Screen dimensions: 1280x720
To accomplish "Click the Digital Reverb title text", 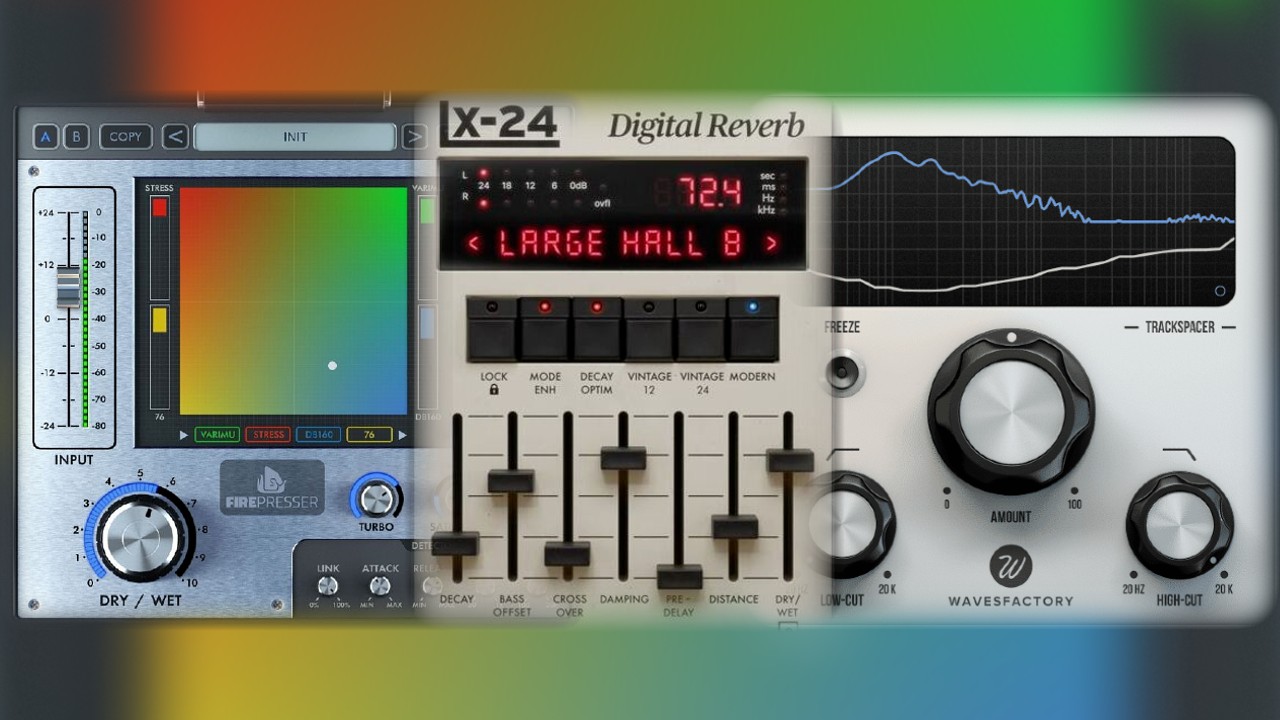I will pyautogui.click(x=706, y=126).
